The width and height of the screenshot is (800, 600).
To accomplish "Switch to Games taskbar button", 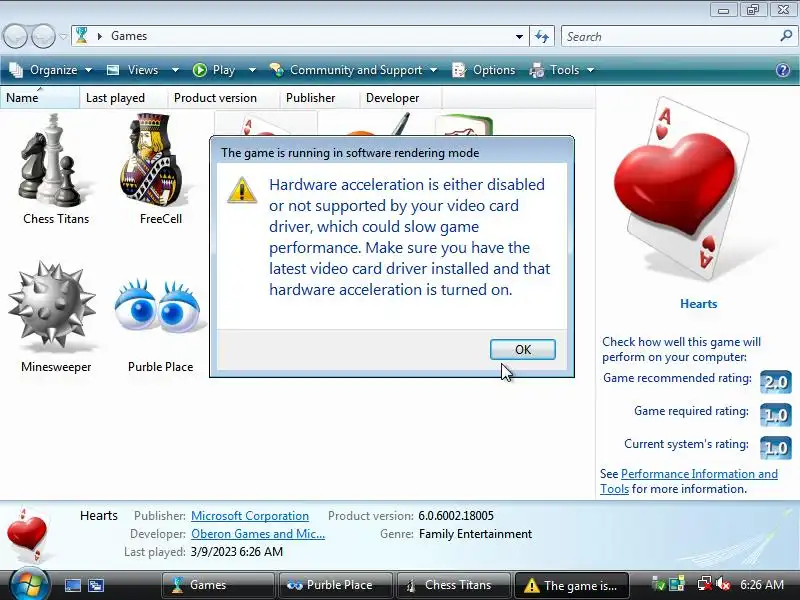I will pos(218,585).
